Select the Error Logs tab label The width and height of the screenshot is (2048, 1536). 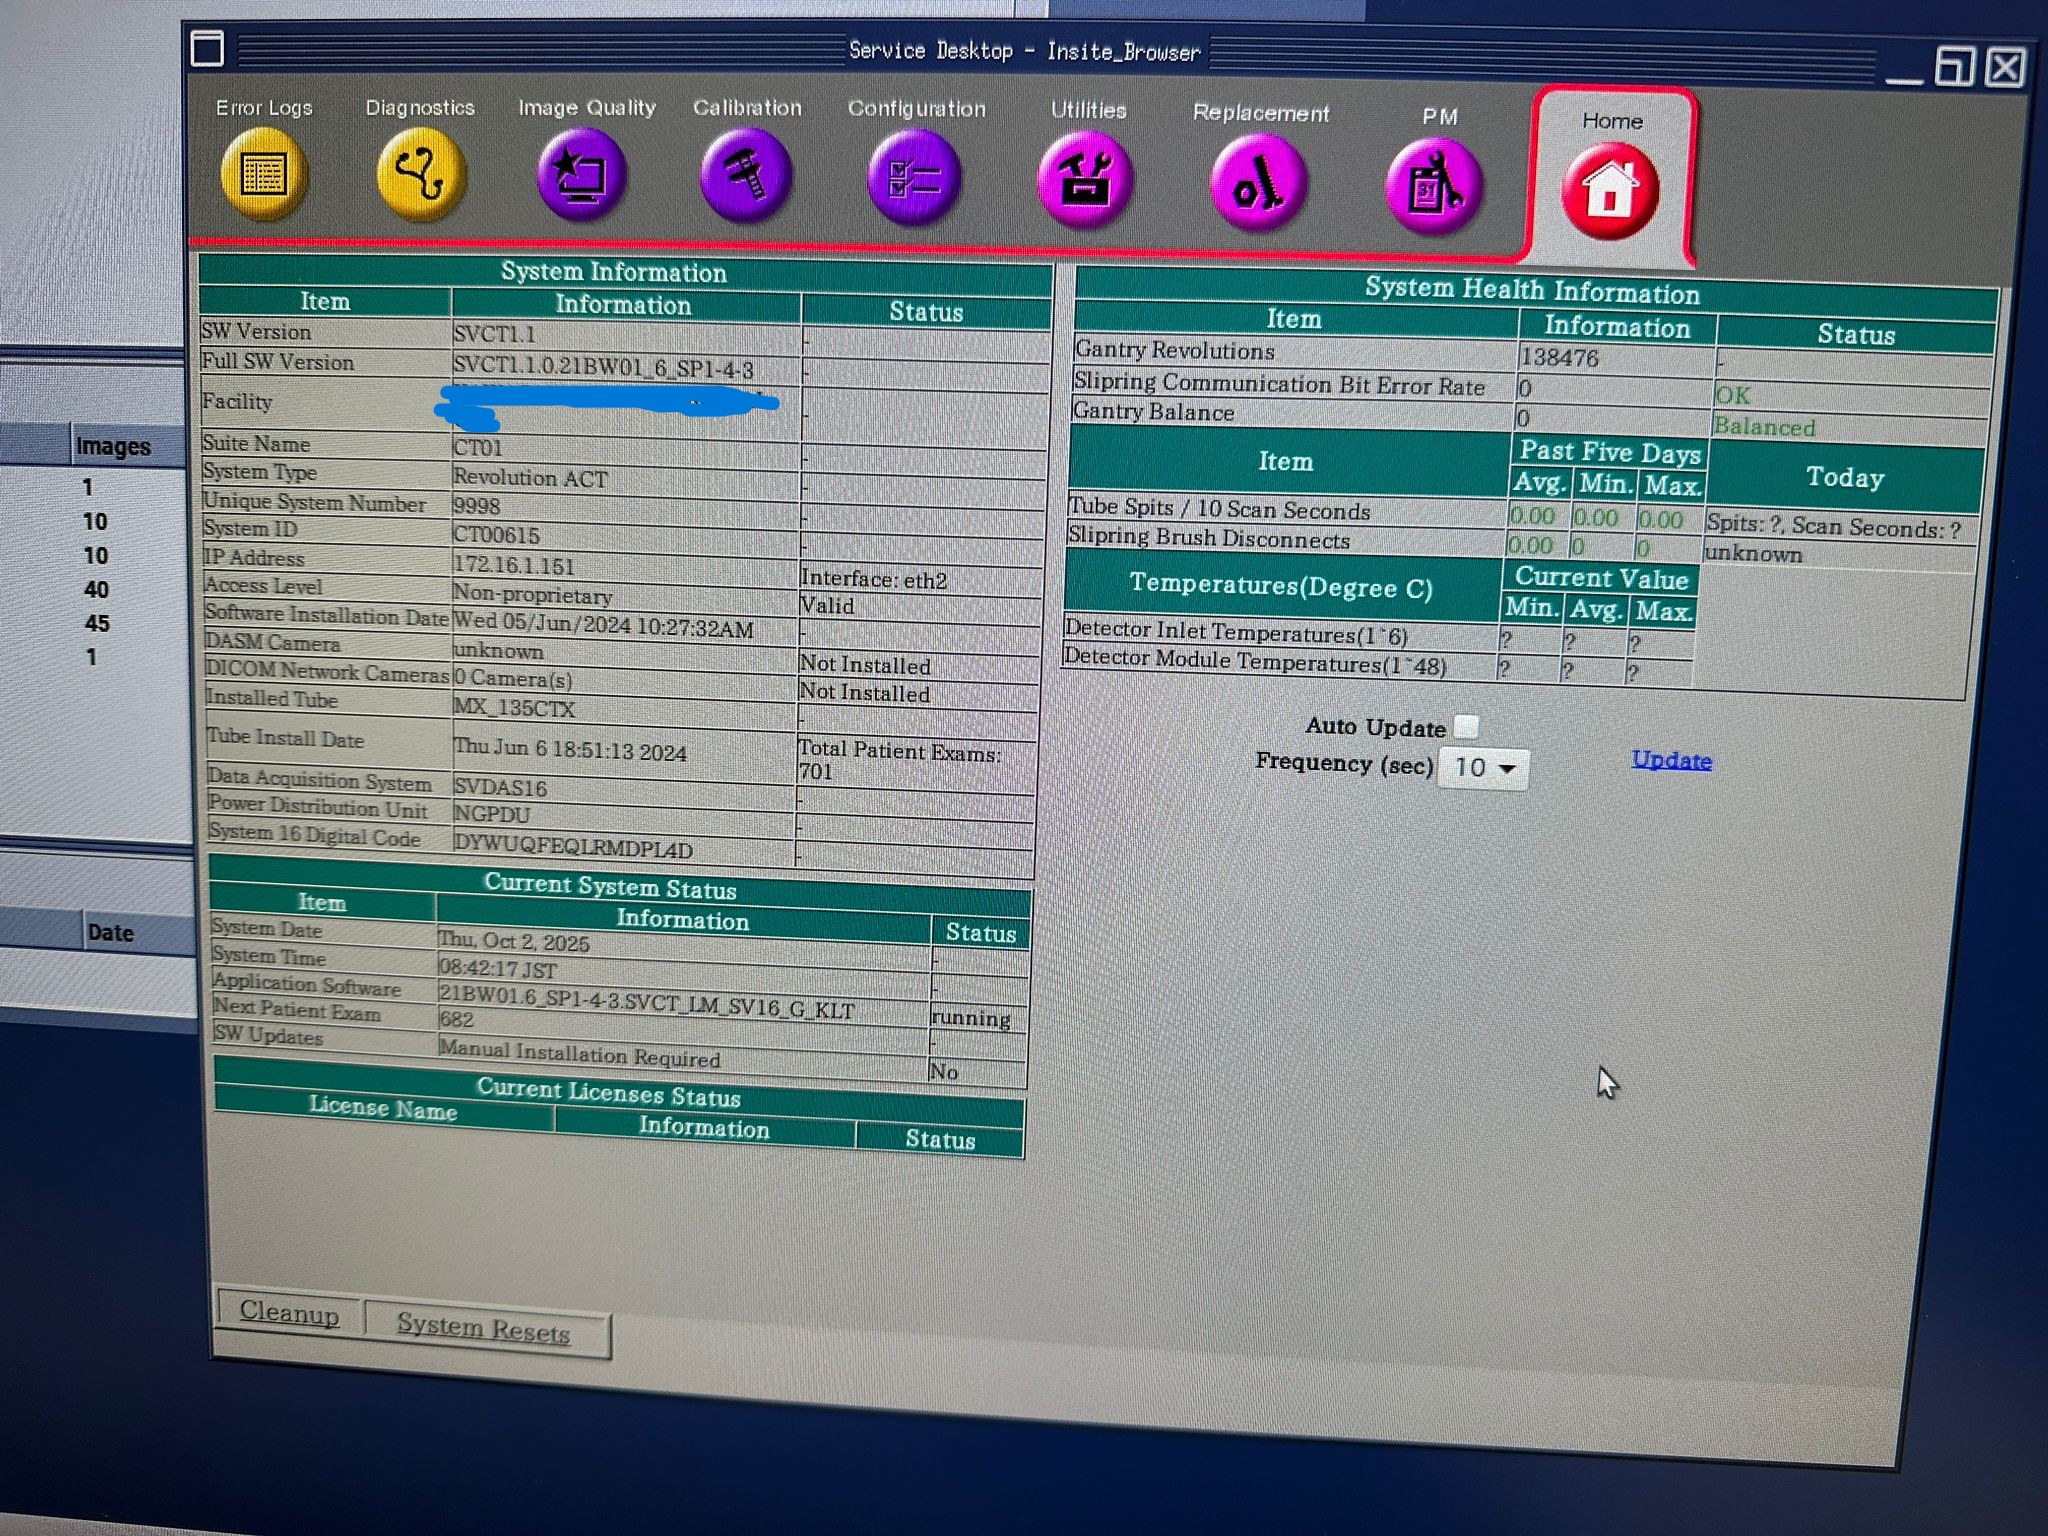[264, 108]
